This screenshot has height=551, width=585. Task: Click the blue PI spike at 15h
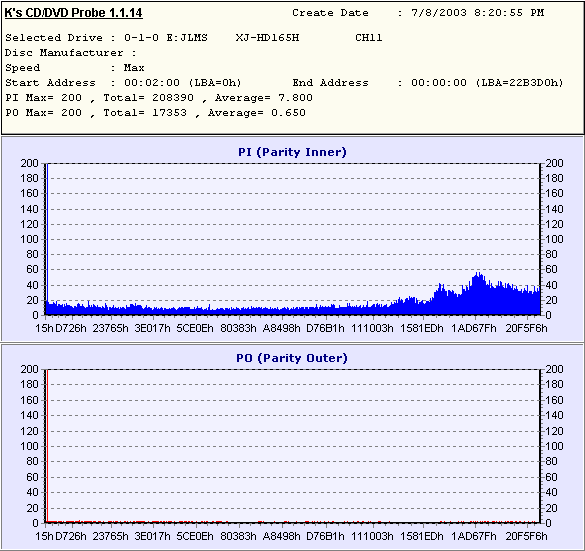(47, 239)
